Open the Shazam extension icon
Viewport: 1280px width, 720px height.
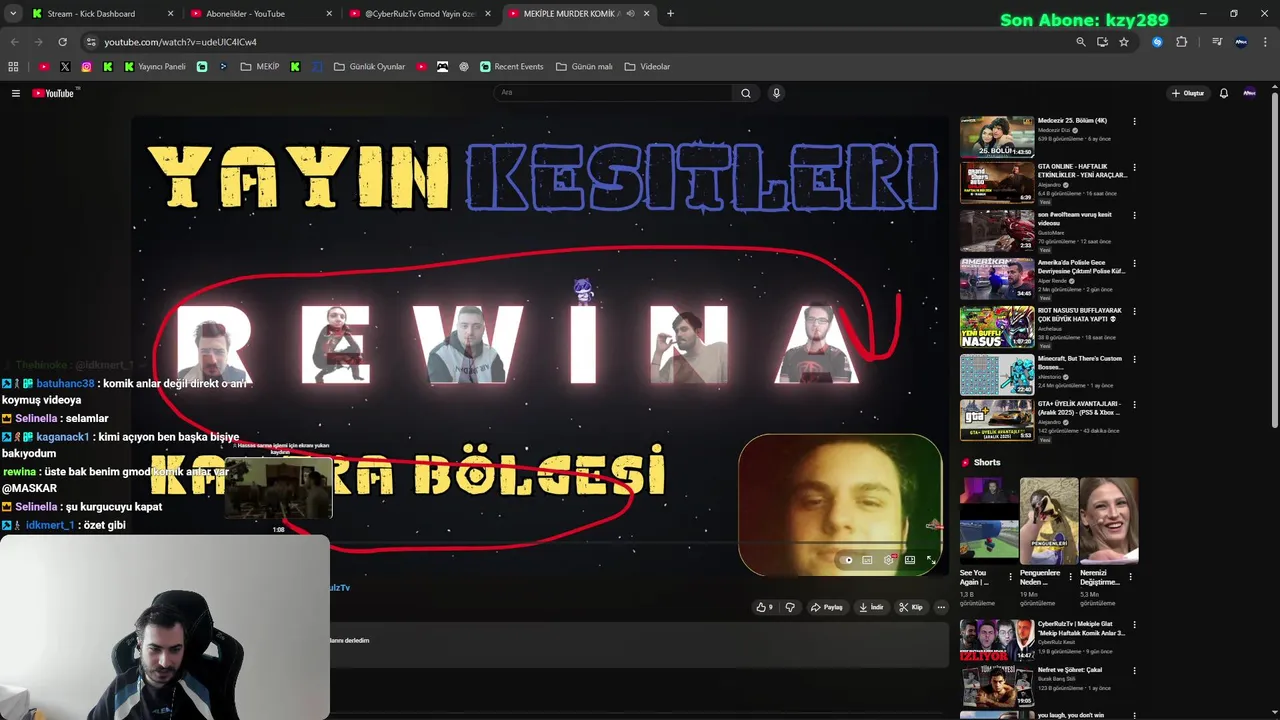click(1157, 42)
